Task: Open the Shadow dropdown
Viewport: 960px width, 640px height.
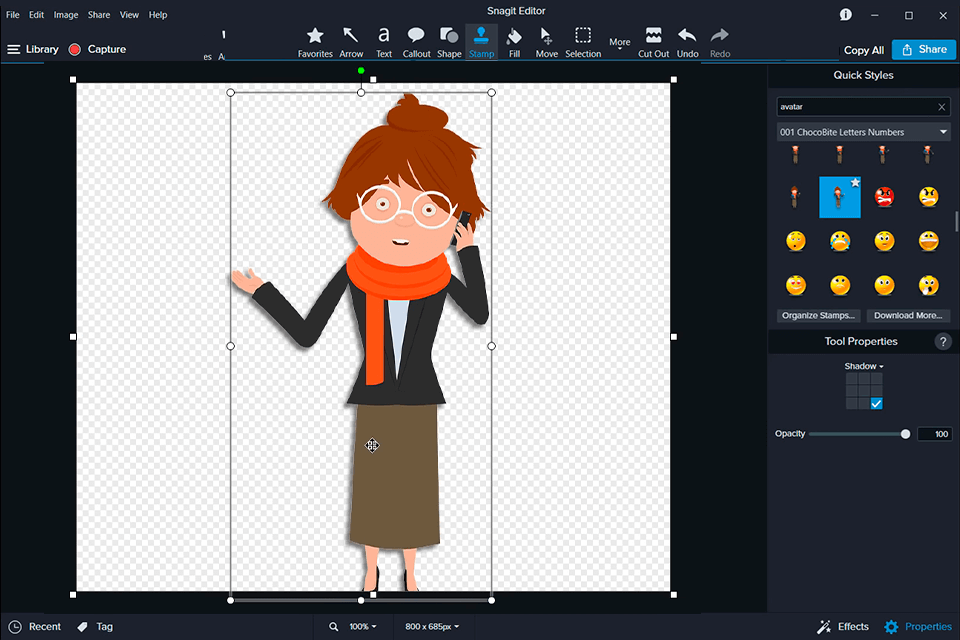Action: (x=864, y=366)
